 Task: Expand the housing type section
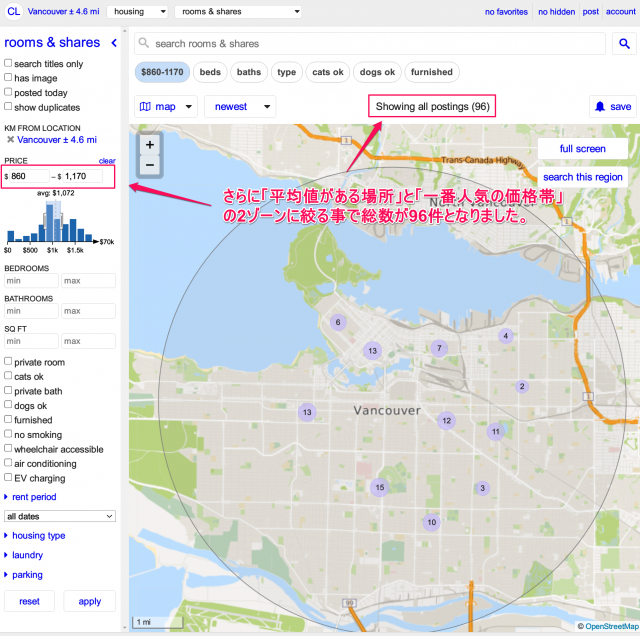tap(35, 536)
